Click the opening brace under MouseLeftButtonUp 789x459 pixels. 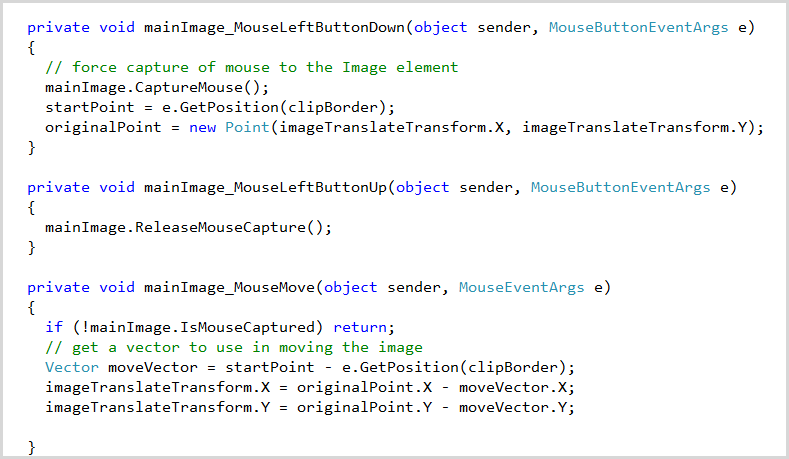click(31, 207)
